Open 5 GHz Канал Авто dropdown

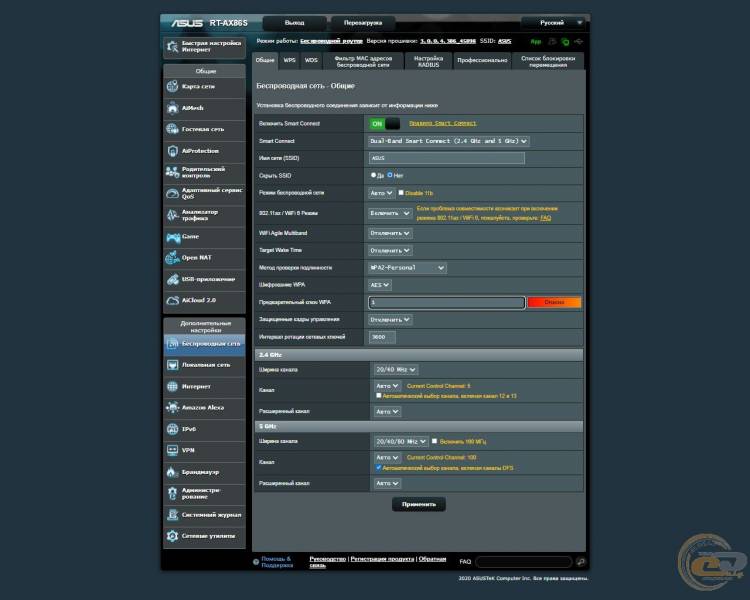pos(387,457)
